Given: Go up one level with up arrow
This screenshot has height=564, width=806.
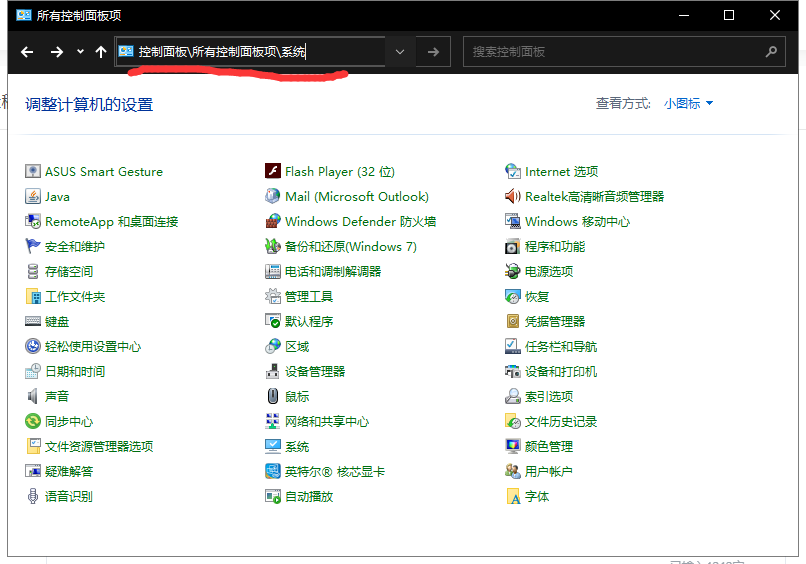Looking at the screenshot, I should [101, 51].
